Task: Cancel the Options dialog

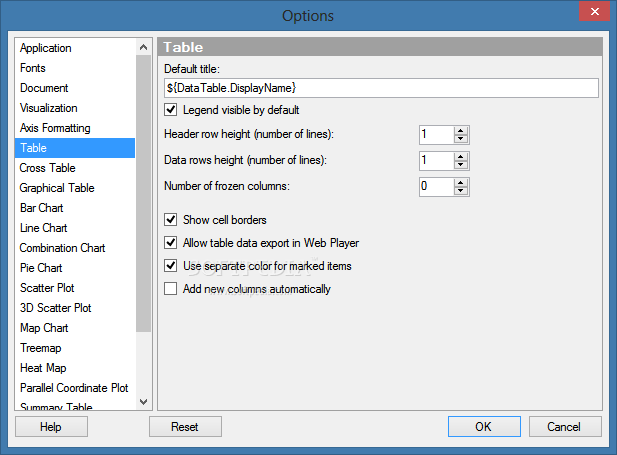Action: pyautogui.click(x=565, y=427)
